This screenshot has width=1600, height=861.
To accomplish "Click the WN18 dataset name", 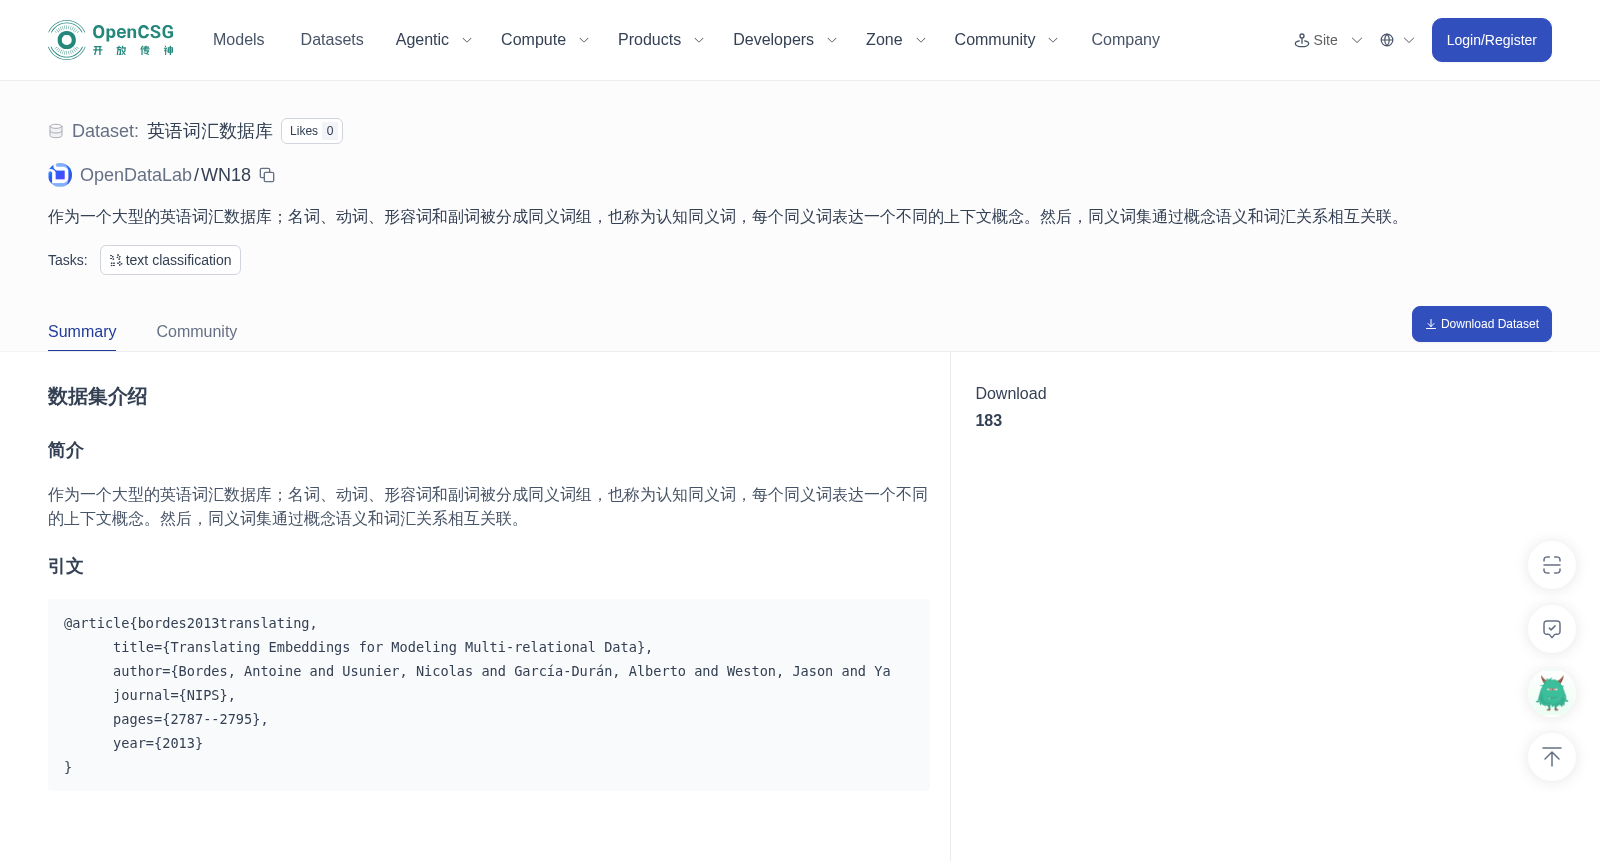I will click(x=226, y=175).
